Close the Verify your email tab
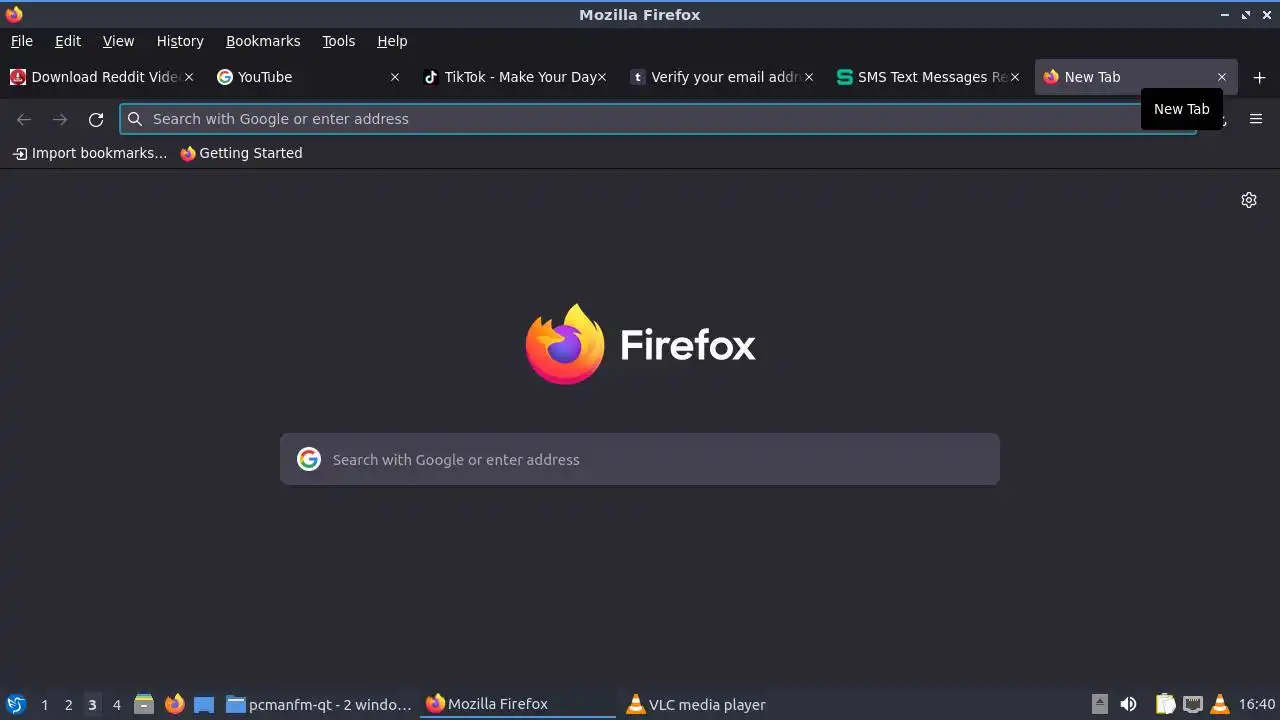This screenshot has height=720, width=1280. coord(809,77)
